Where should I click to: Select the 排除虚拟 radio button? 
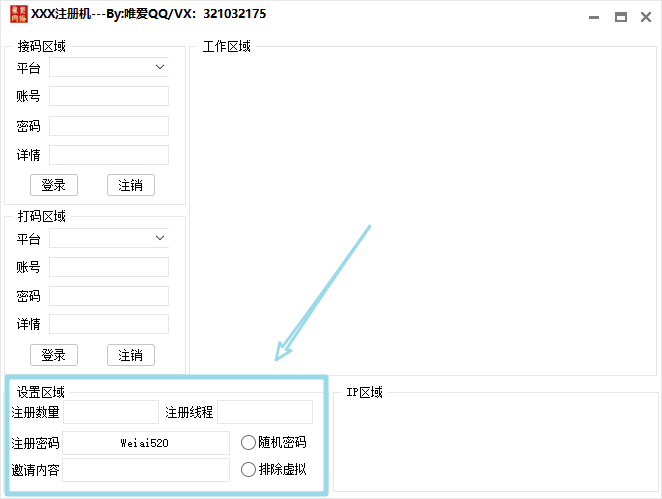click(248, 469)
